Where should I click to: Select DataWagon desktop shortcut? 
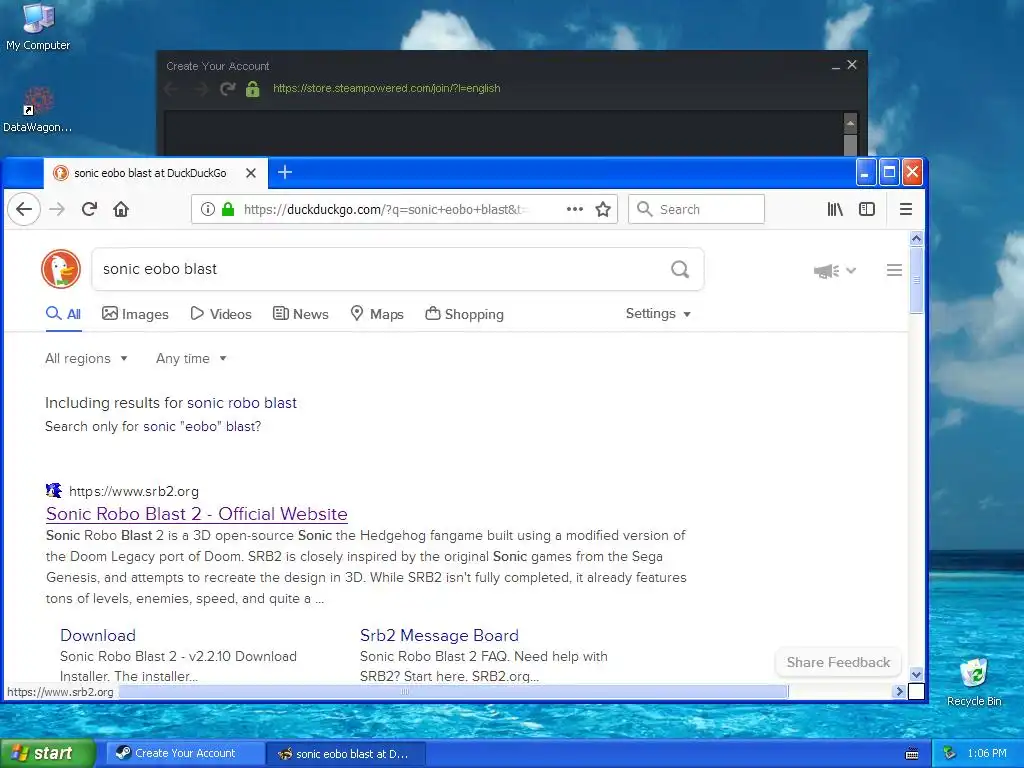(37, 110)
